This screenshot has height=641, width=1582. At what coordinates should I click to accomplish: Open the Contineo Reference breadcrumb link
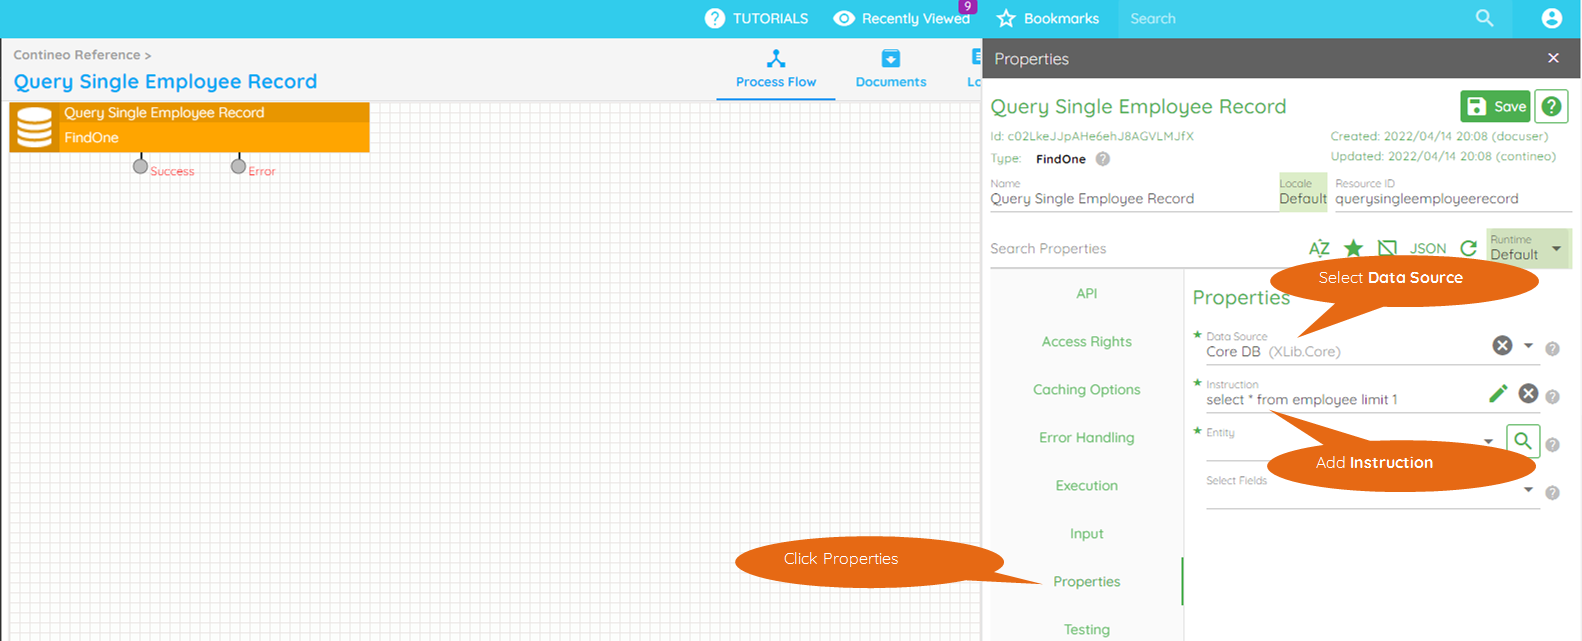pyautogui.click(x=77, y=55)
